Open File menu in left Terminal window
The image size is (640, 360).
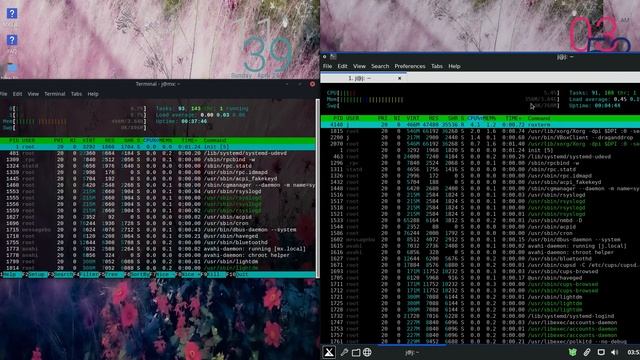3,94
